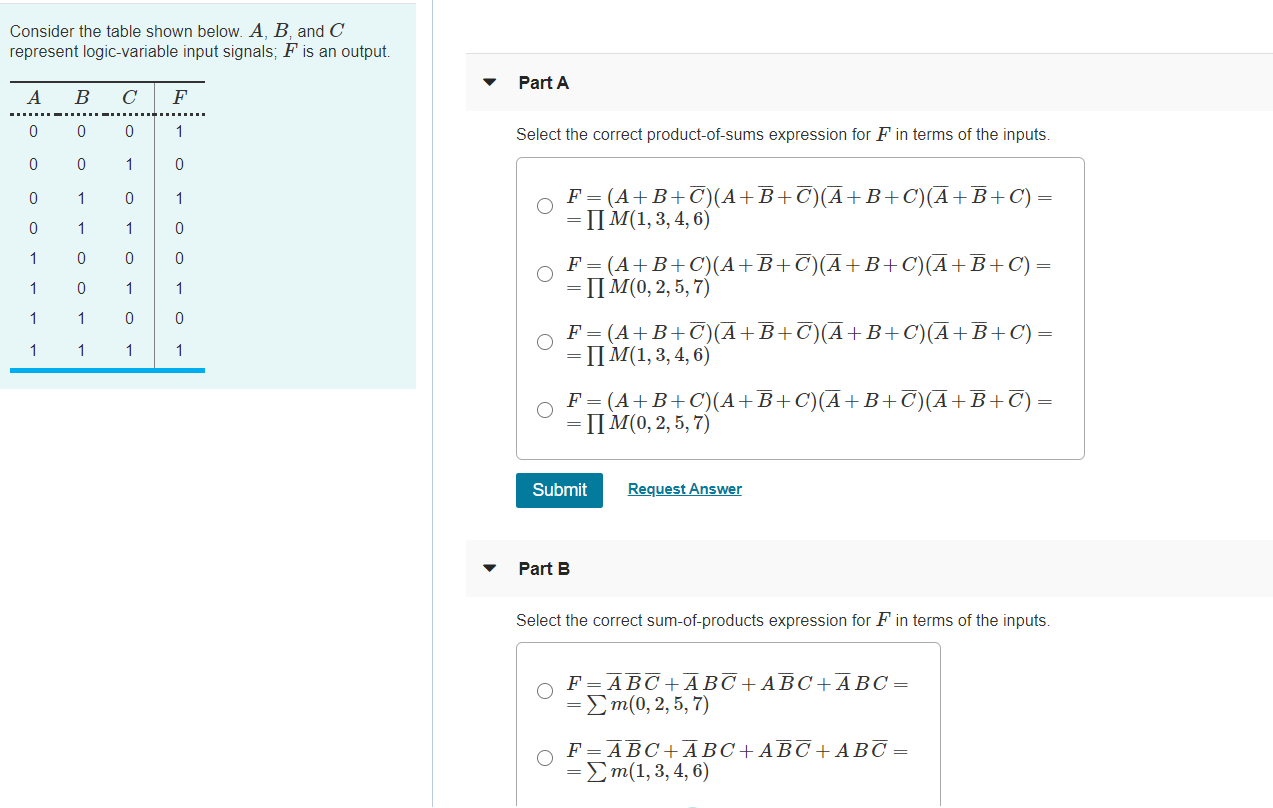This screenshot has height=808, width=1273.
Task: Select the first Part A answer option
Action: (x=544, y=205)
